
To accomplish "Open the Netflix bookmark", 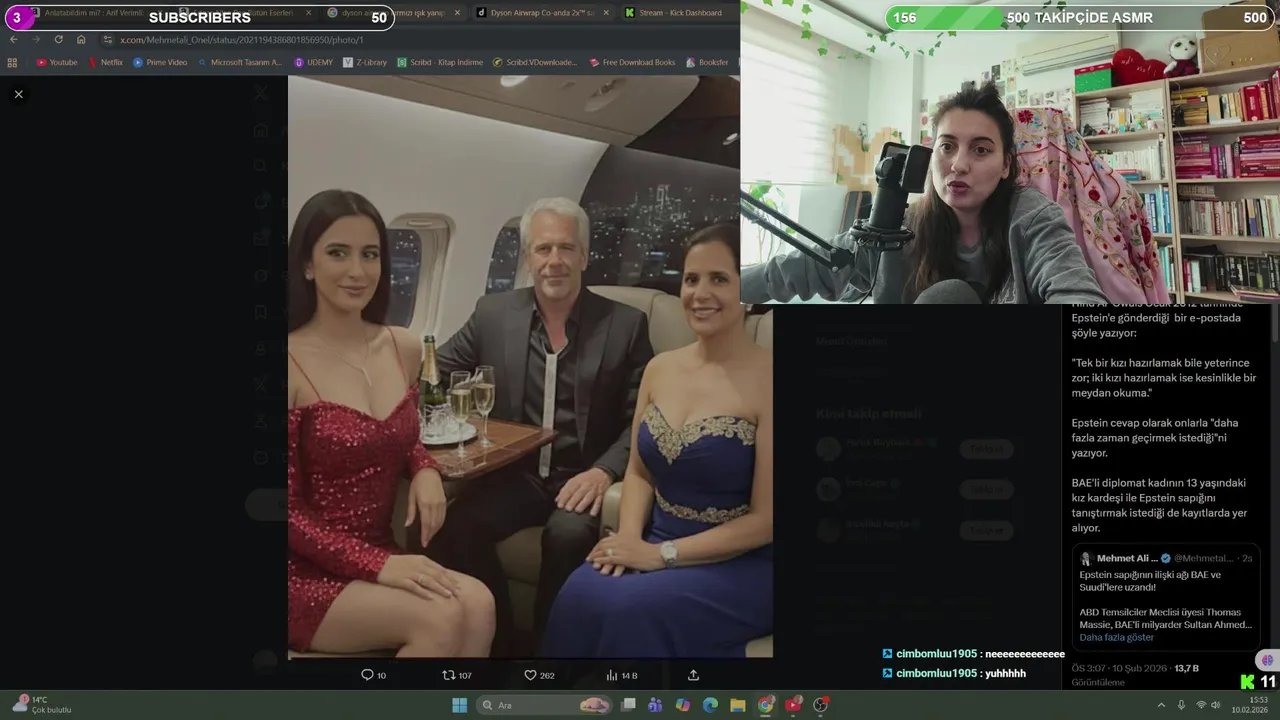I will click(x=105, y=62).
